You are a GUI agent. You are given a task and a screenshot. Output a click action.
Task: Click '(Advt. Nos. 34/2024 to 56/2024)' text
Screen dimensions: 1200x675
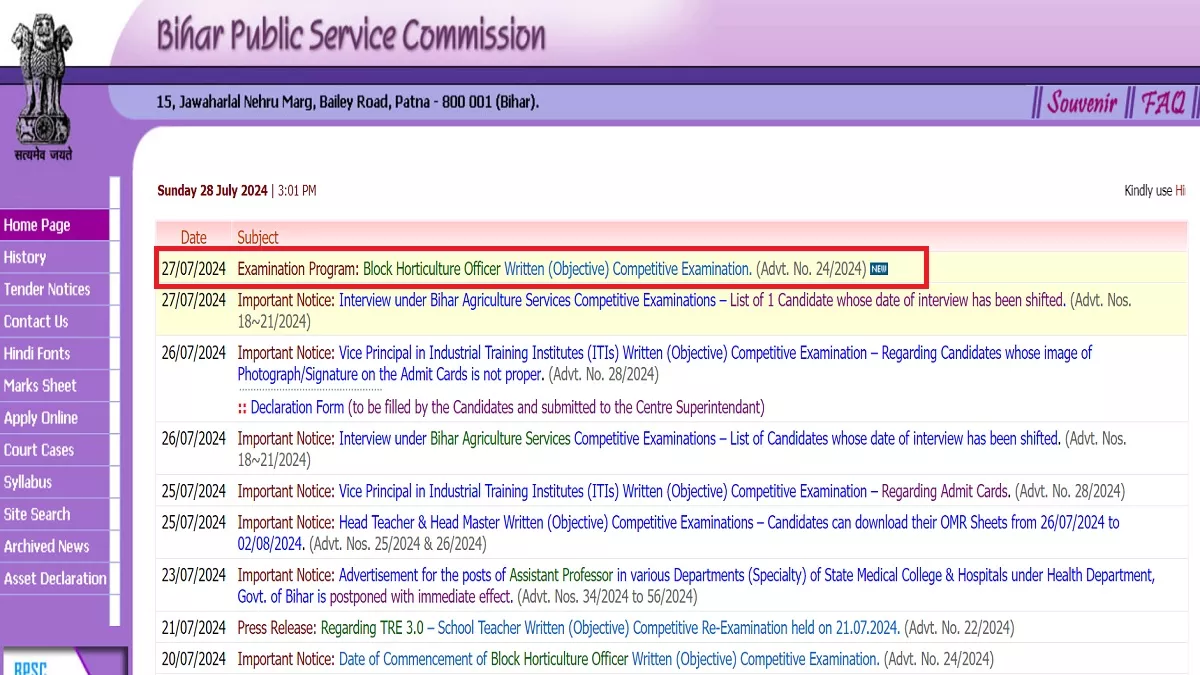(607, 596)
